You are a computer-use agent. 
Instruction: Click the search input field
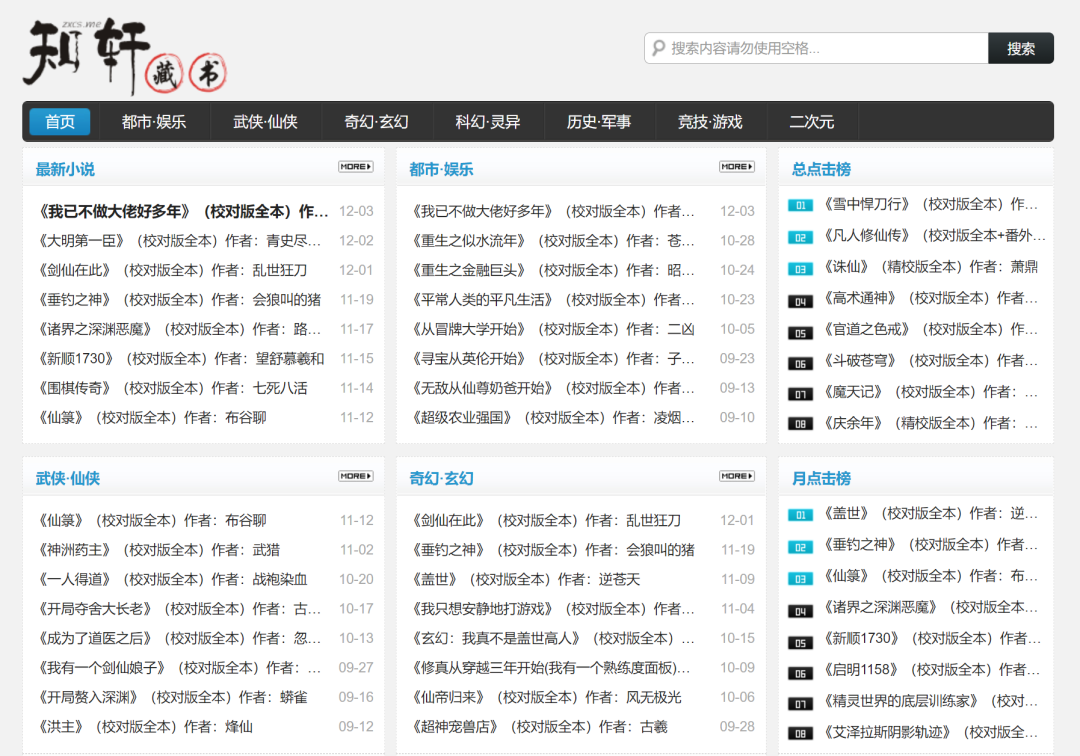coord(816,48)
